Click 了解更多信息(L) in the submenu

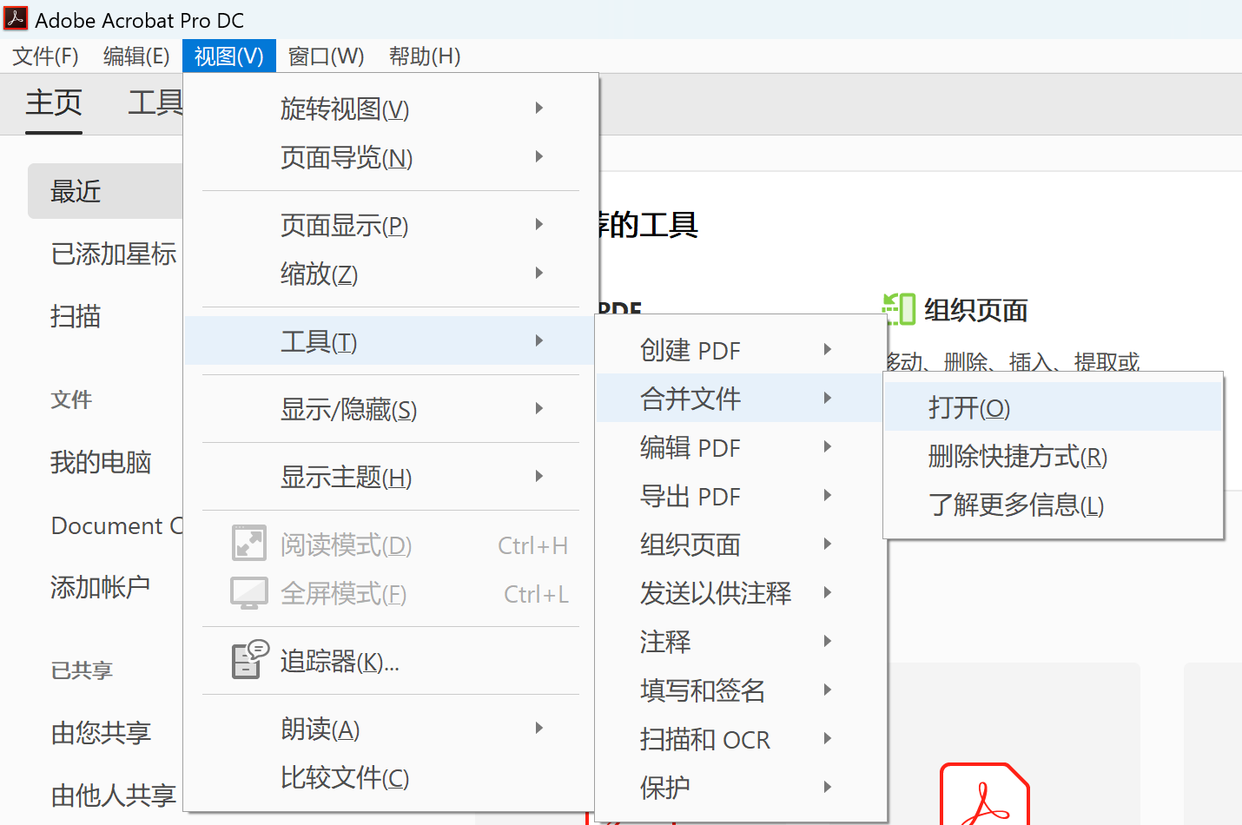[1053, 505]
